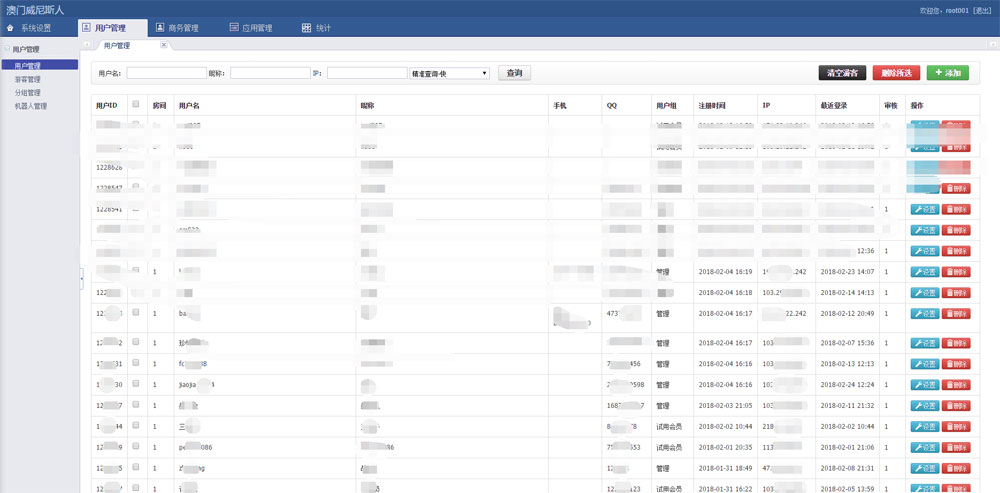Click 删除 trash for row registered 2018-02-03 21:05
The image size is (1000, 493).
coord(956,406)
